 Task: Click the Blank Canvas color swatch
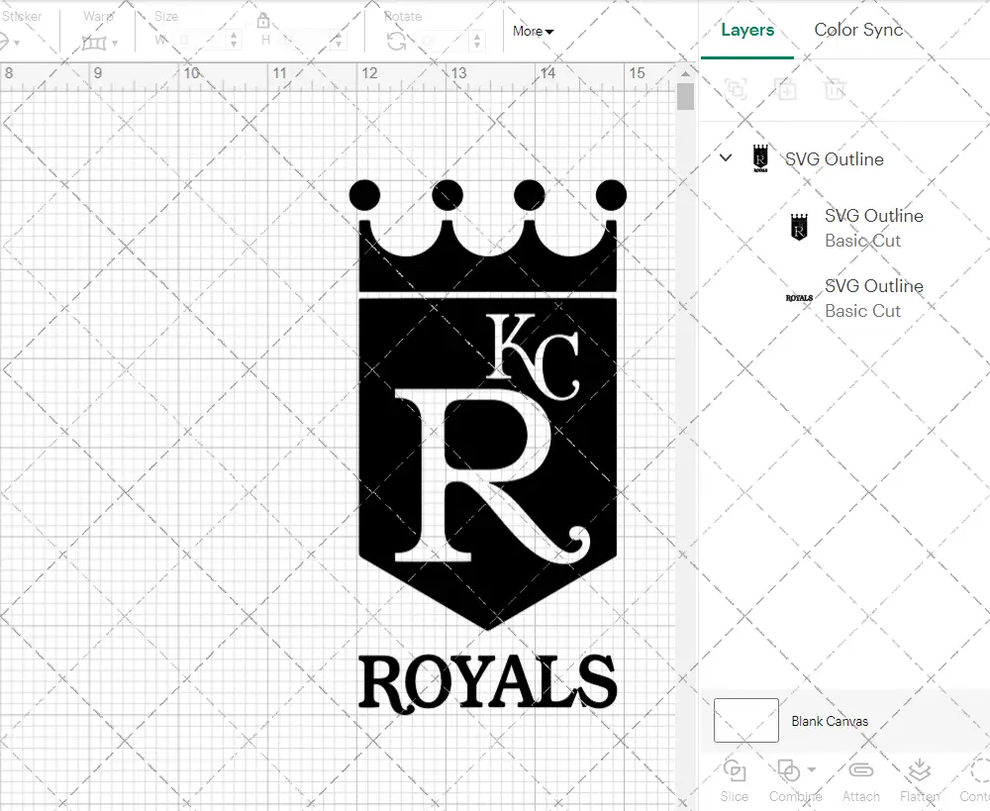745,721
